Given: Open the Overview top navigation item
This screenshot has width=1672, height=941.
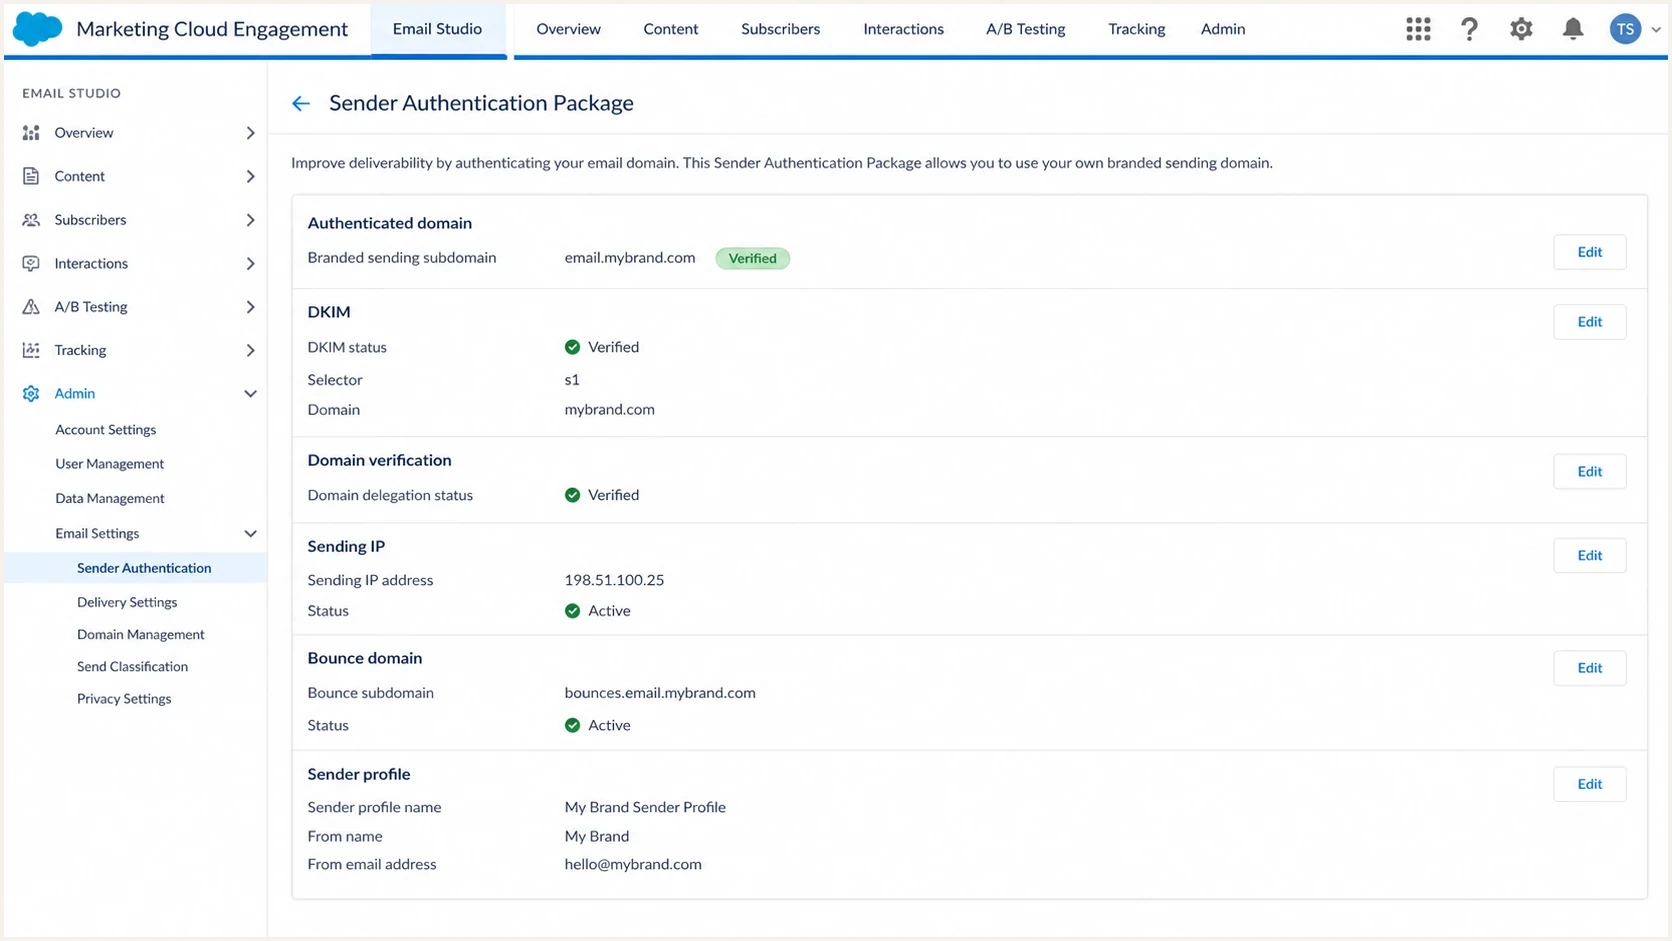Looking at the screenshot, I should click(568, 29).
